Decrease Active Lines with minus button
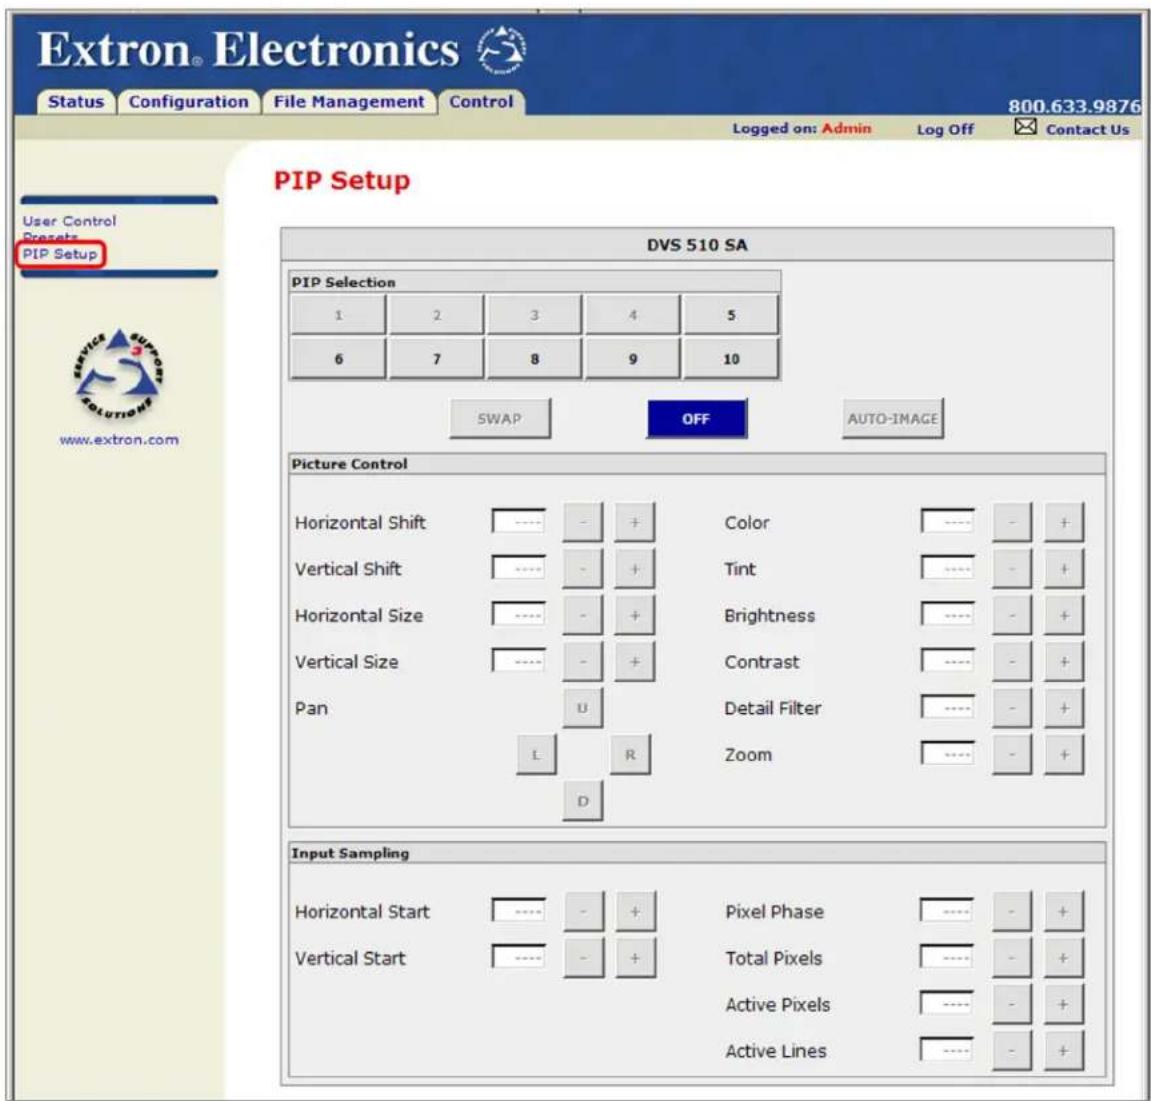Screen dimensions: 1151x1101 (x=1012, y=1050)
